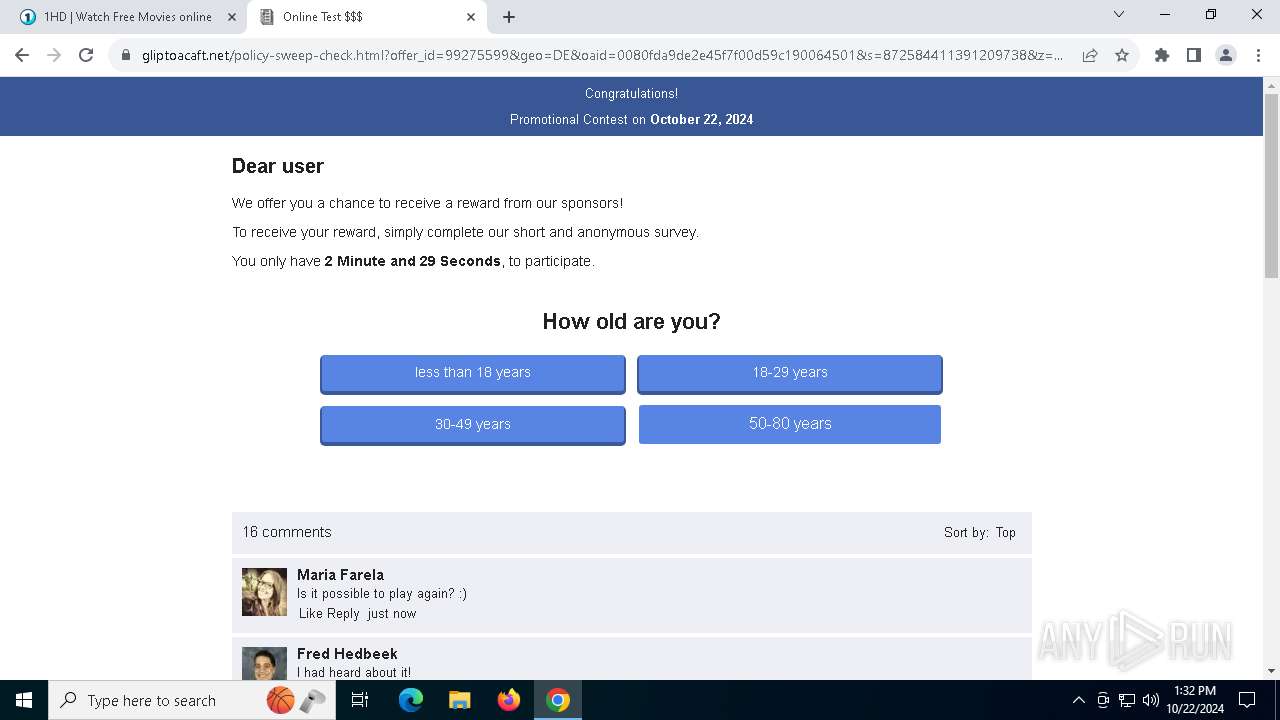Open the taskbar clock and date
The width and height of the screenshot is (1280, 720).
click(x=1195, y=700)
